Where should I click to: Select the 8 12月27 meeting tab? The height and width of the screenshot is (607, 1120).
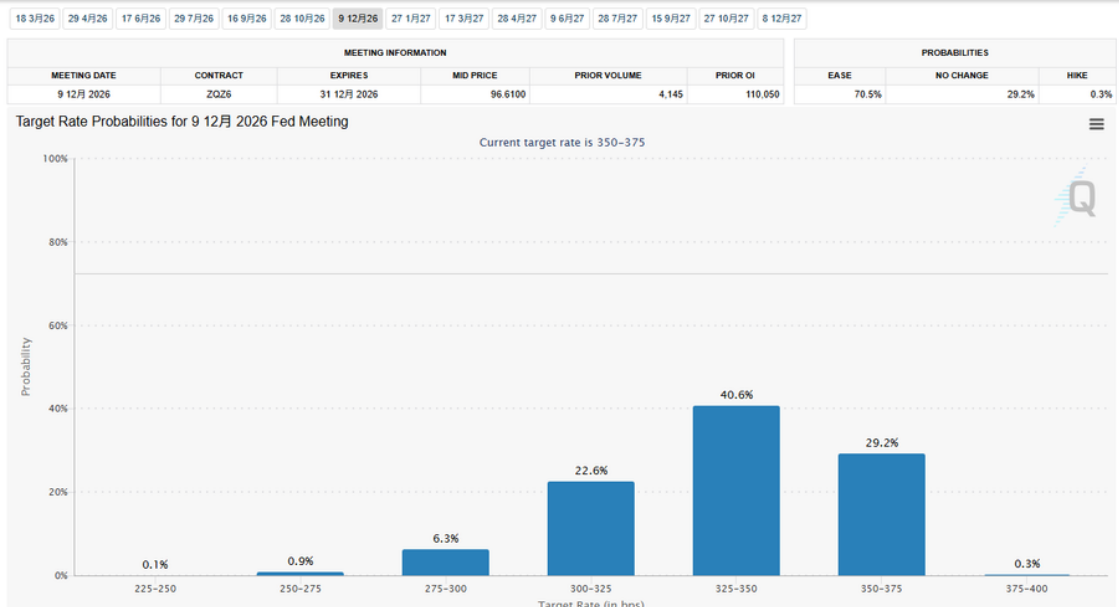[x=782, y=19]
